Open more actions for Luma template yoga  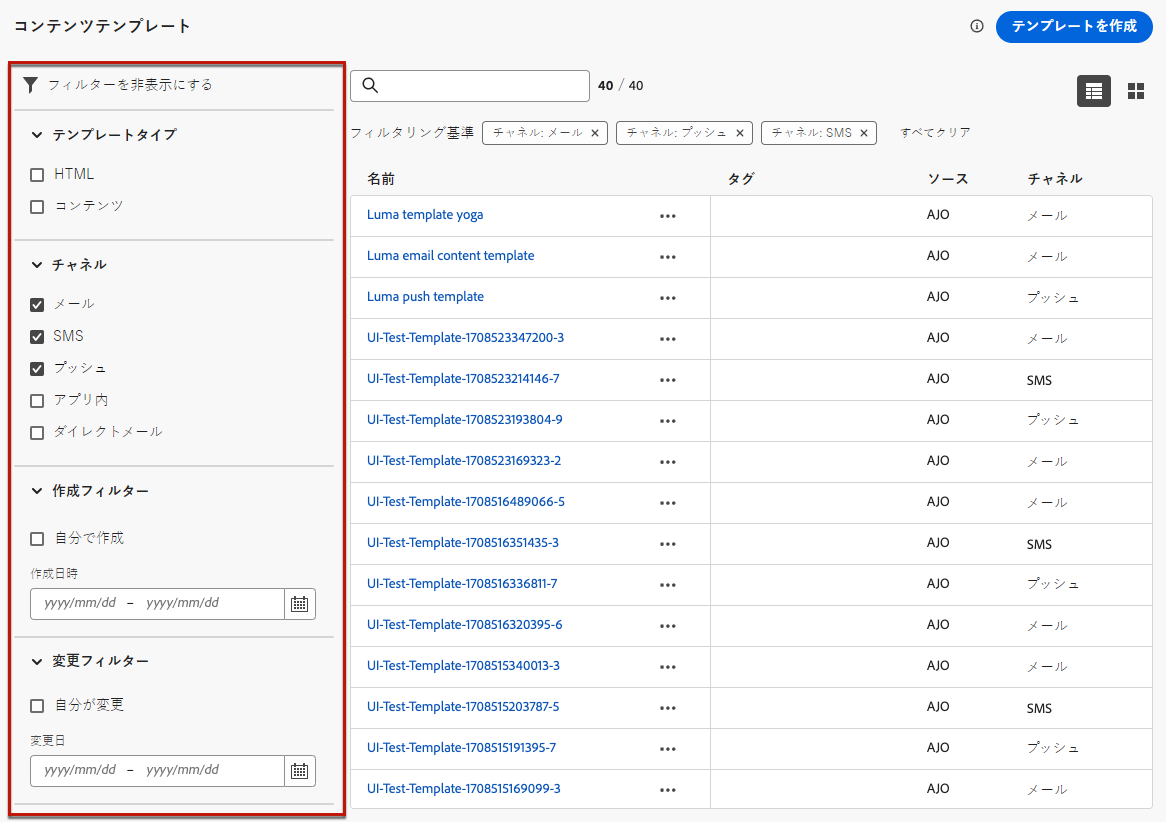tap(668, 216)
